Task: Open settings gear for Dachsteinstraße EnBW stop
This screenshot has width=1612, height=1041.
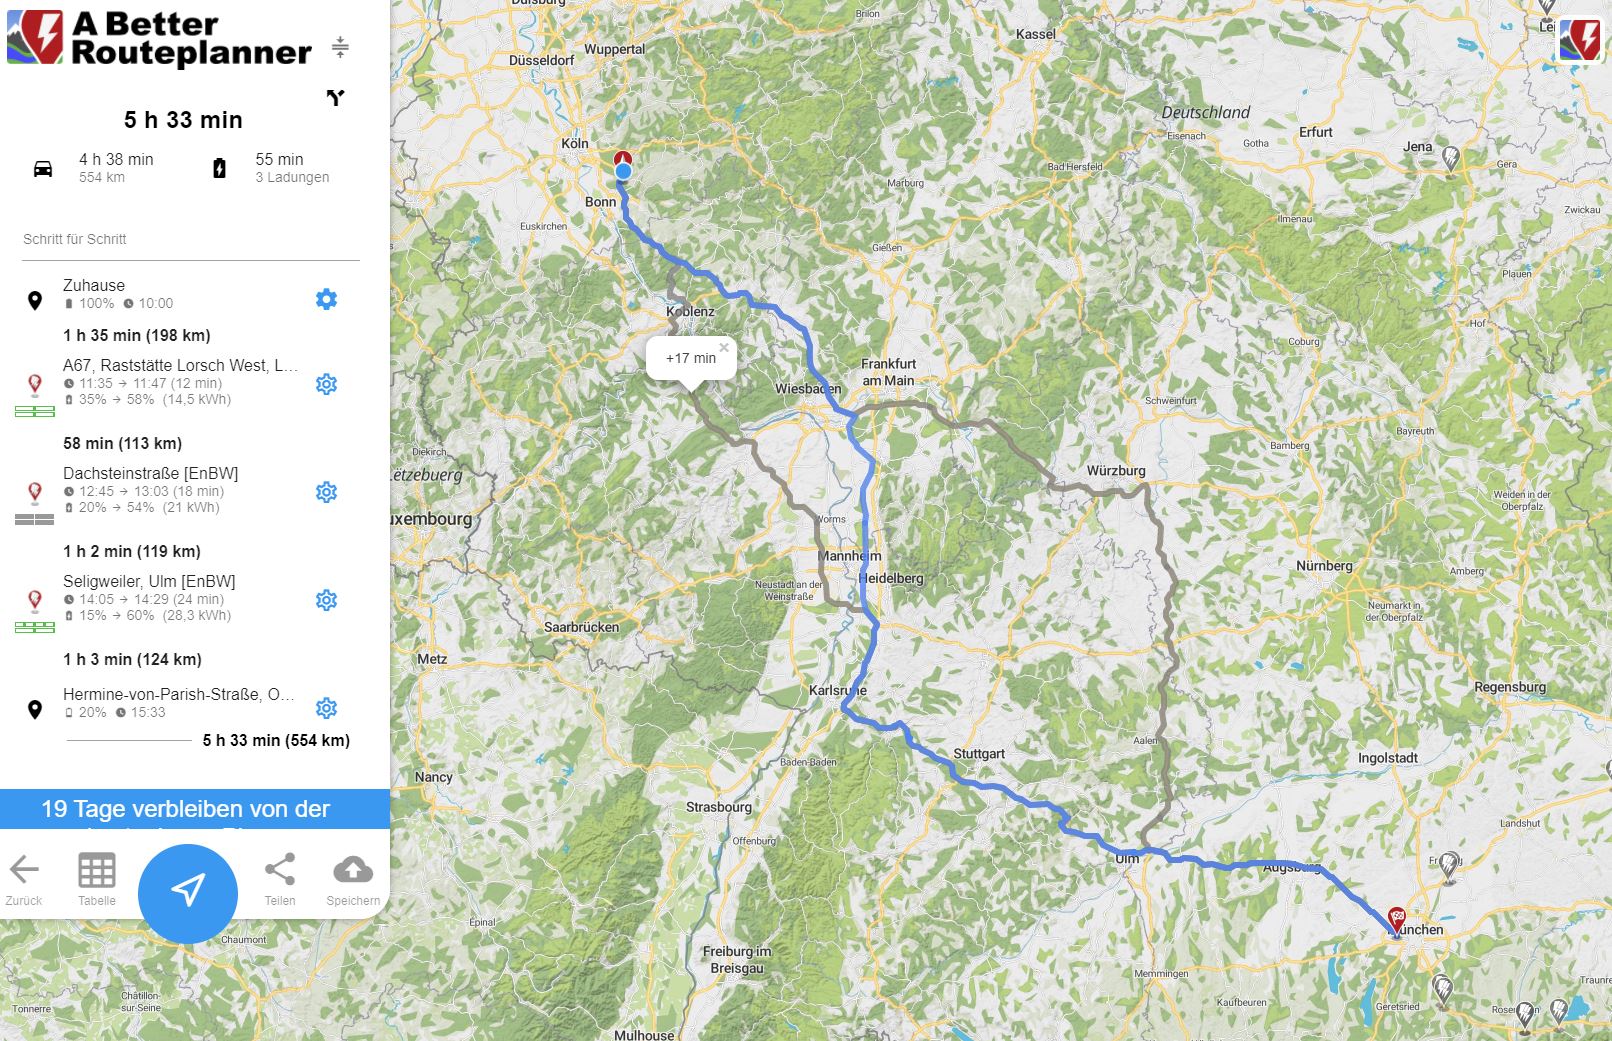Action: click(x=326, y=492)
